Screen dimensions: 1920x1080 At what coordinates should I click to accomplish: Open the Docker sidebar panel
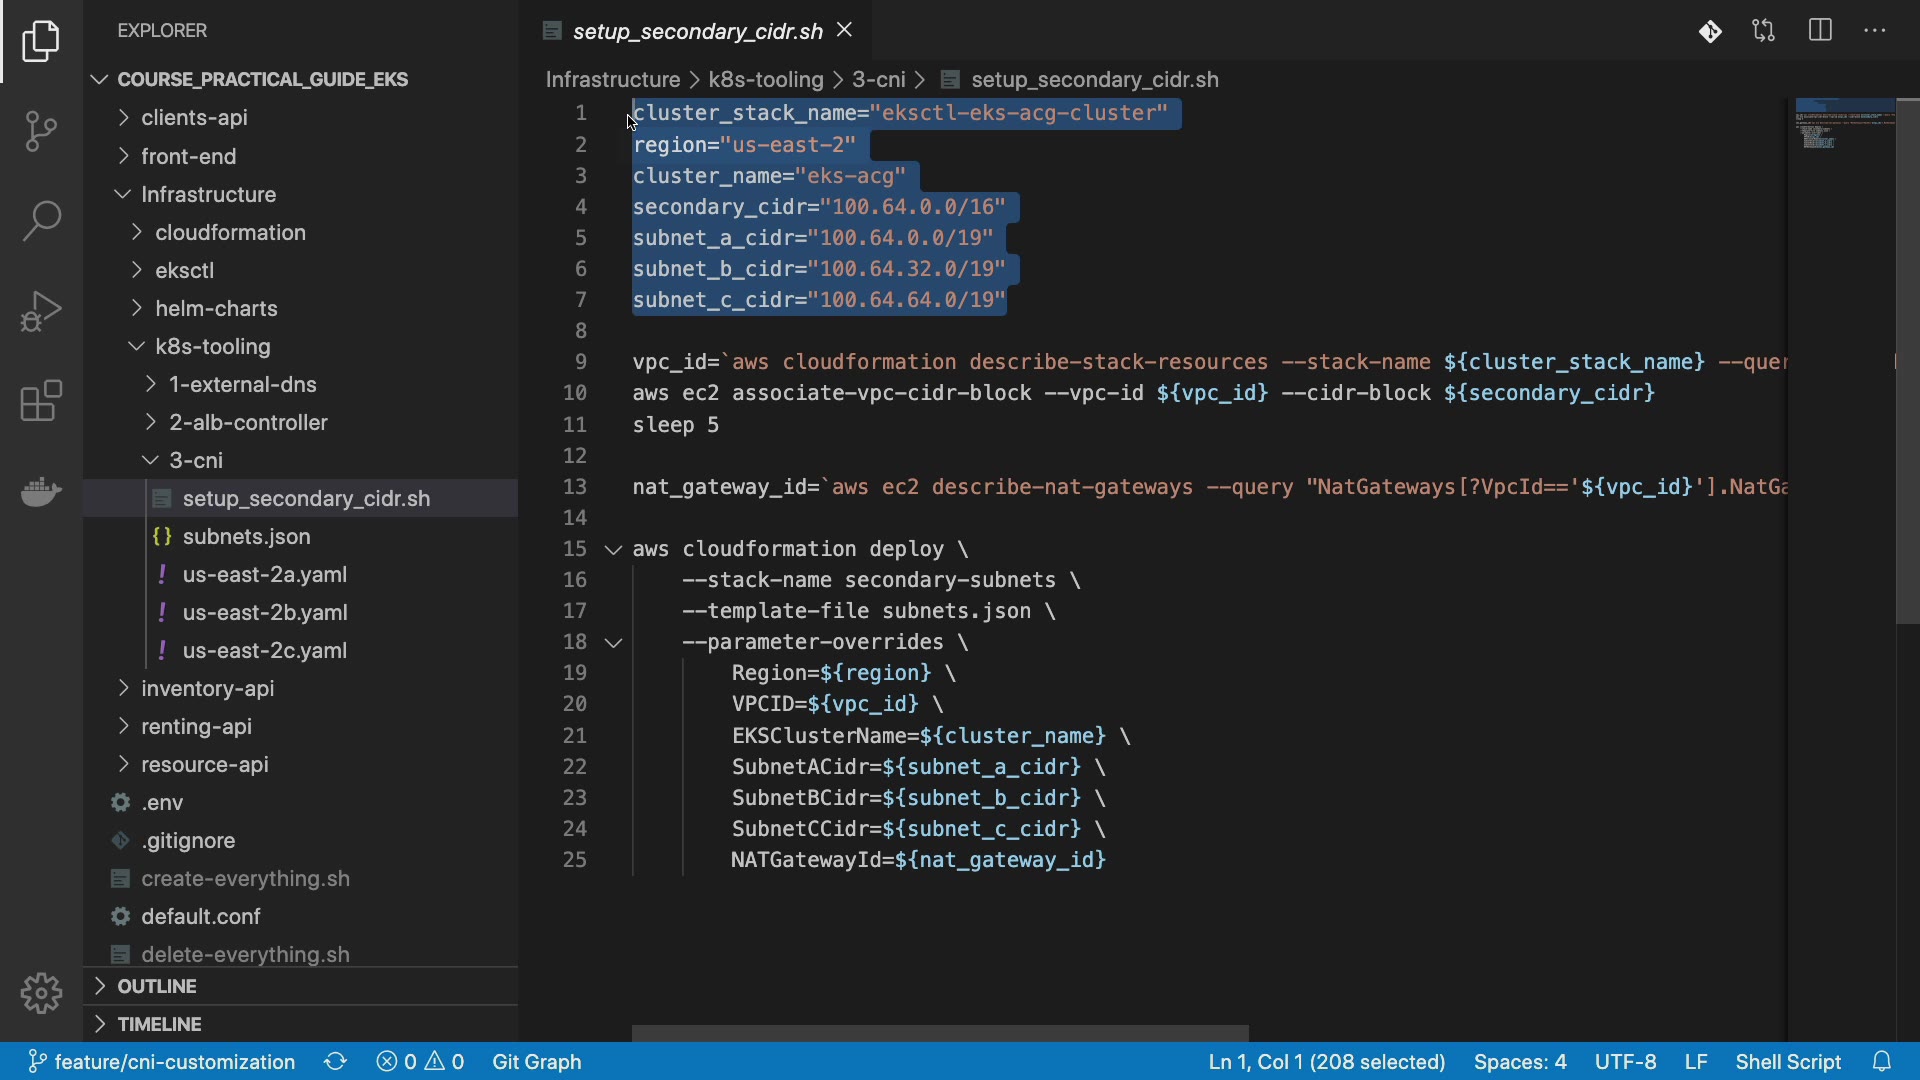[41, 491]
